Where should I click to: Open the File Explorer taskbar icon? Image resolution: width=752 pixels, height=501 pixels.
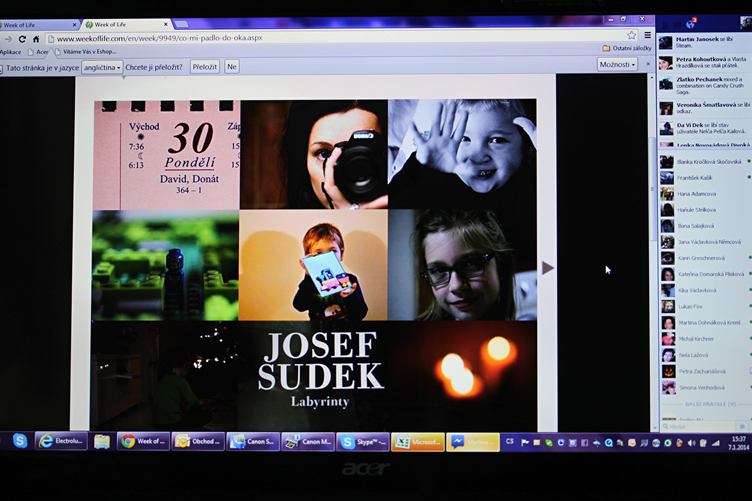click(102, 442)
